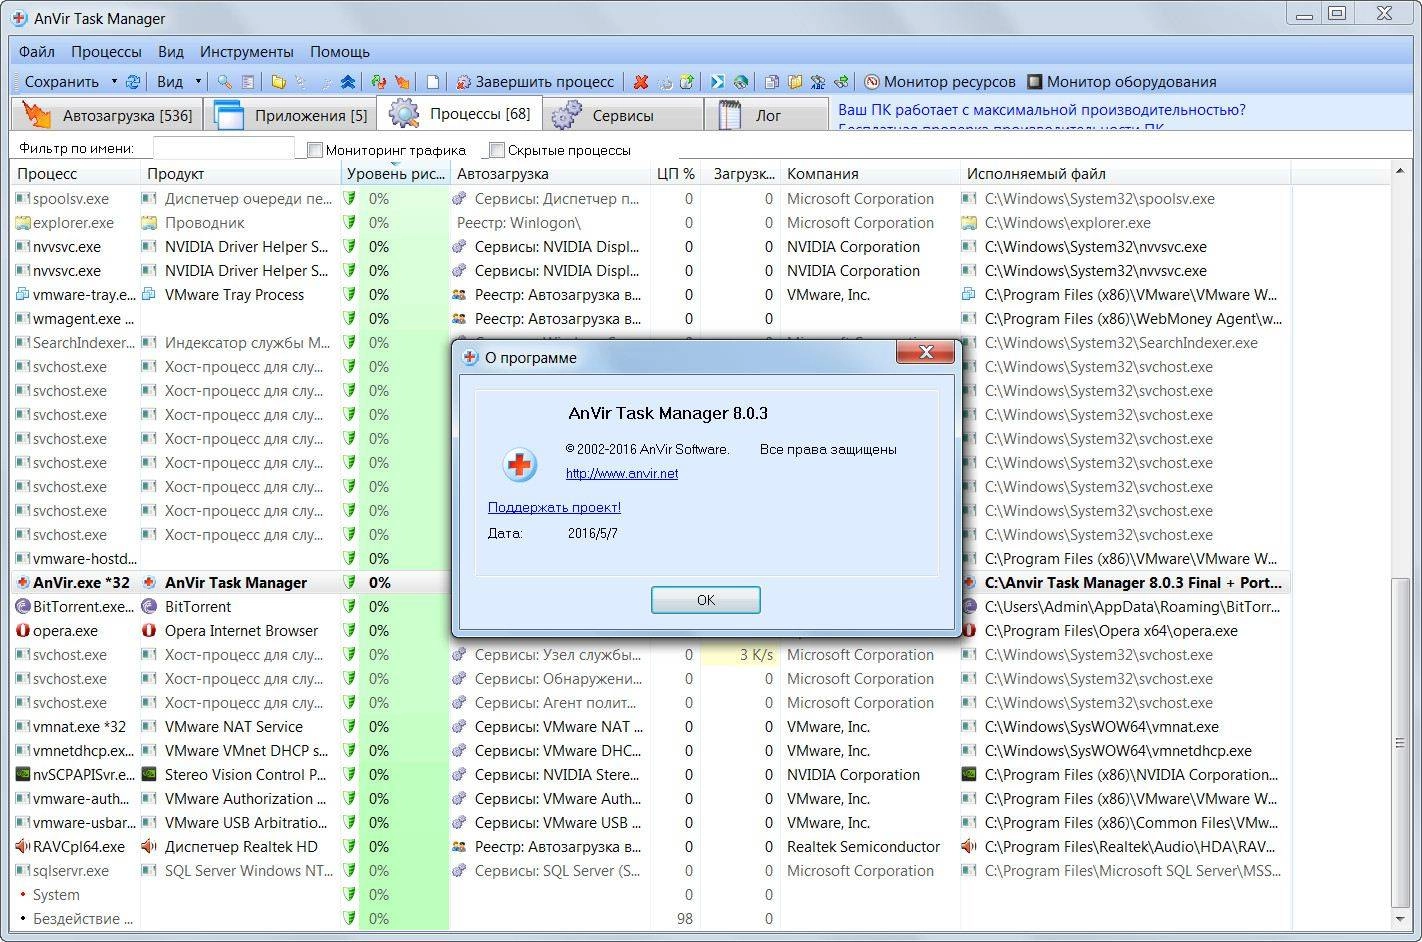This screenshot has height=942, width=1422.
Task: Click the recycle toolbar icon
Action: (x=664, y=82)
